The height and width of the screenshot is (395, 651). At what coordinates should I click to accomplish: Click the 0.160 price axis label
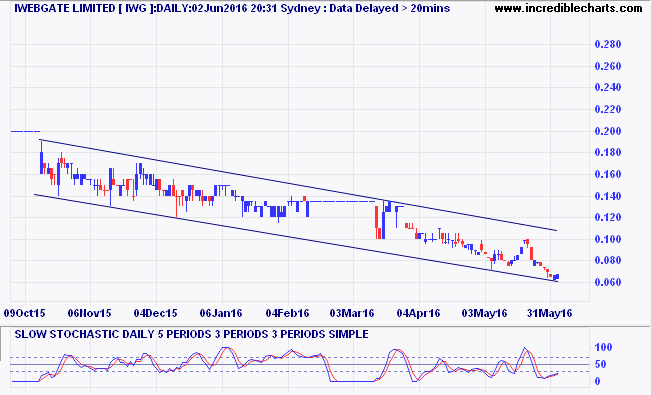[608, 174]
